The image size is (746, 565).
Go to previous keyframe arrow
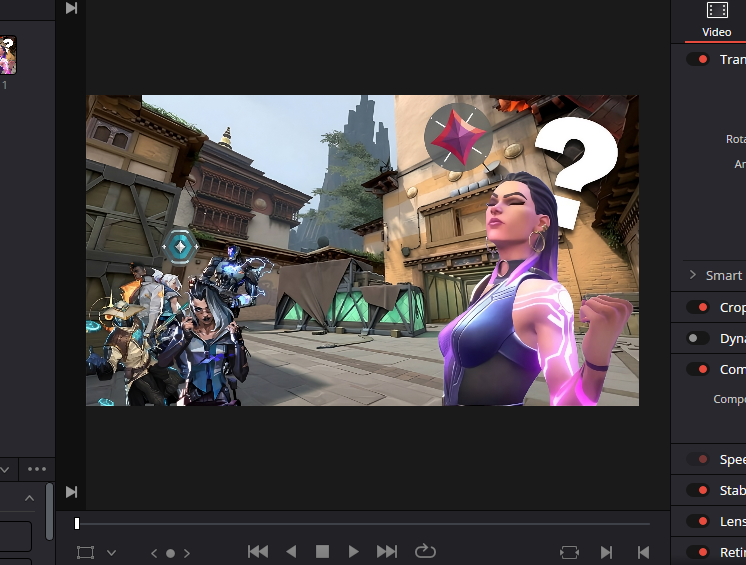(x=154, y=553)
